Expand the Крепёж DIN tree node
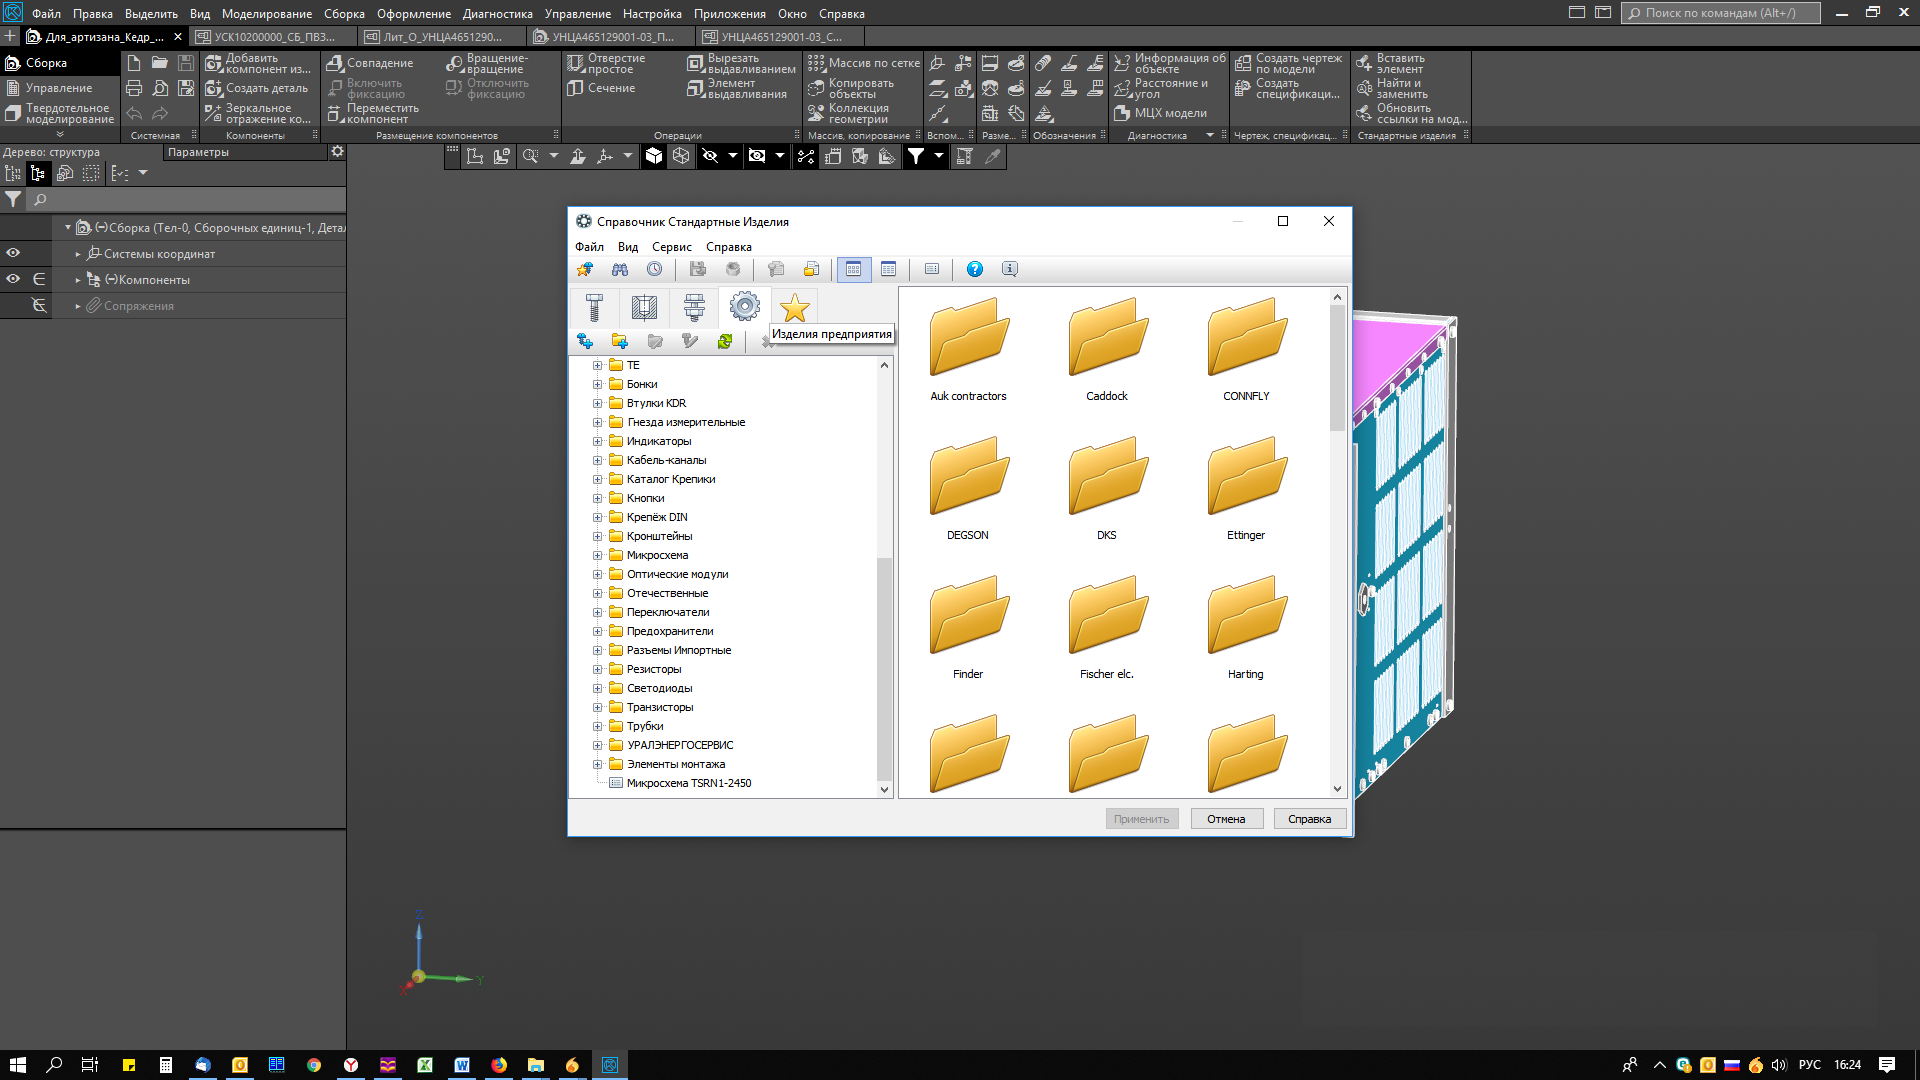The width and height of the screenshot is (1920, 1080). click(x=598, y=517)
